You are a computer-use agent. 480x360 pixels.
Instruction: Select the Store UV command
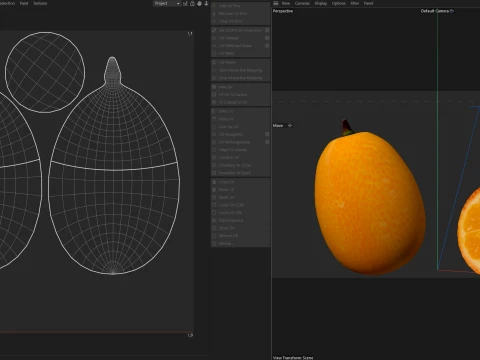click(240, 228)
